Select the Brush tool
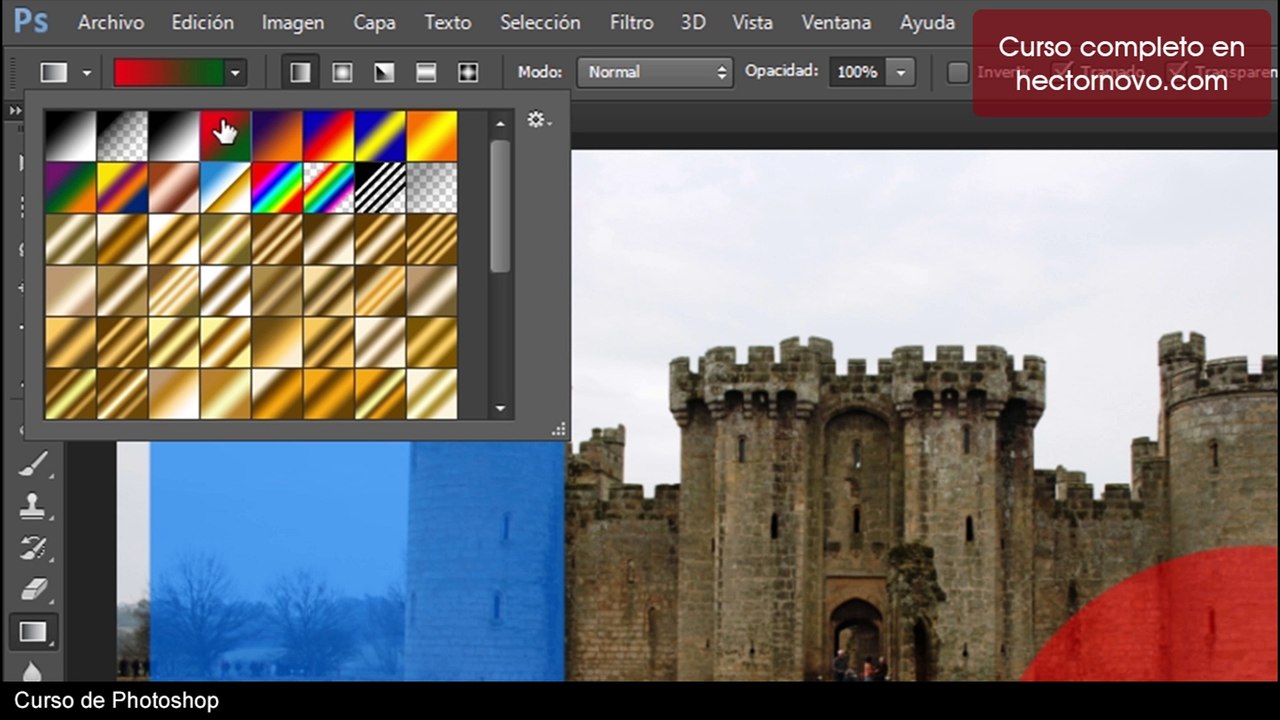This screenshot has width=1280, height=720. 33,464
